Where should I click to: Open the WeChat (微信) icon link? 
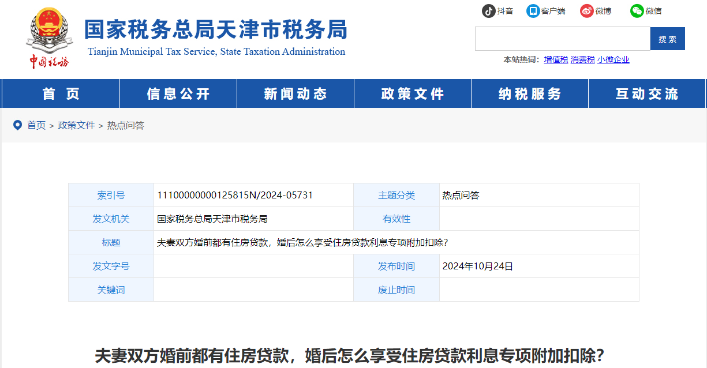[x=637, y=11]
